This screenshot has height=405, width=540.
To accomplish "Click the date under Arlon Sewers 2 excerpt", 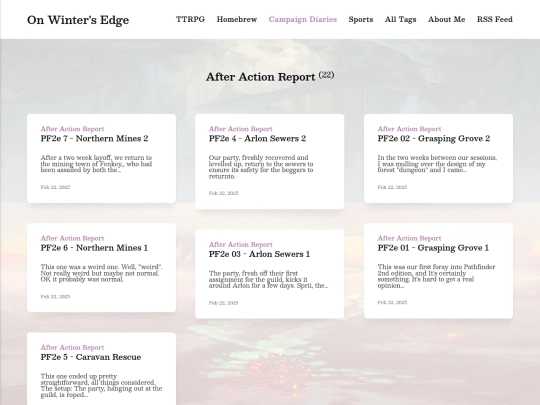I will (223, 193).
